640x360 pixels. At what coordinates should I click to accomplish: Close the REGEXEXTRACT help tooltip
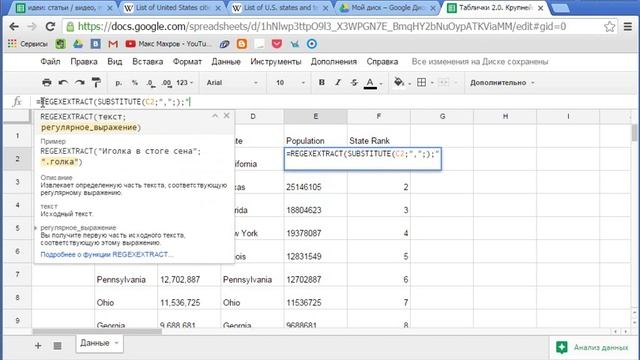pyautogui.click(x=227, y=116)
